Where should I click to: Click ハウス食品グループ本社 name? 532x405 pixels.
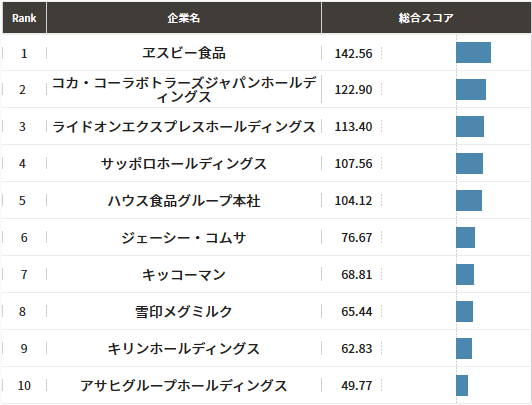pyautogui.click(x=184, y=201)
